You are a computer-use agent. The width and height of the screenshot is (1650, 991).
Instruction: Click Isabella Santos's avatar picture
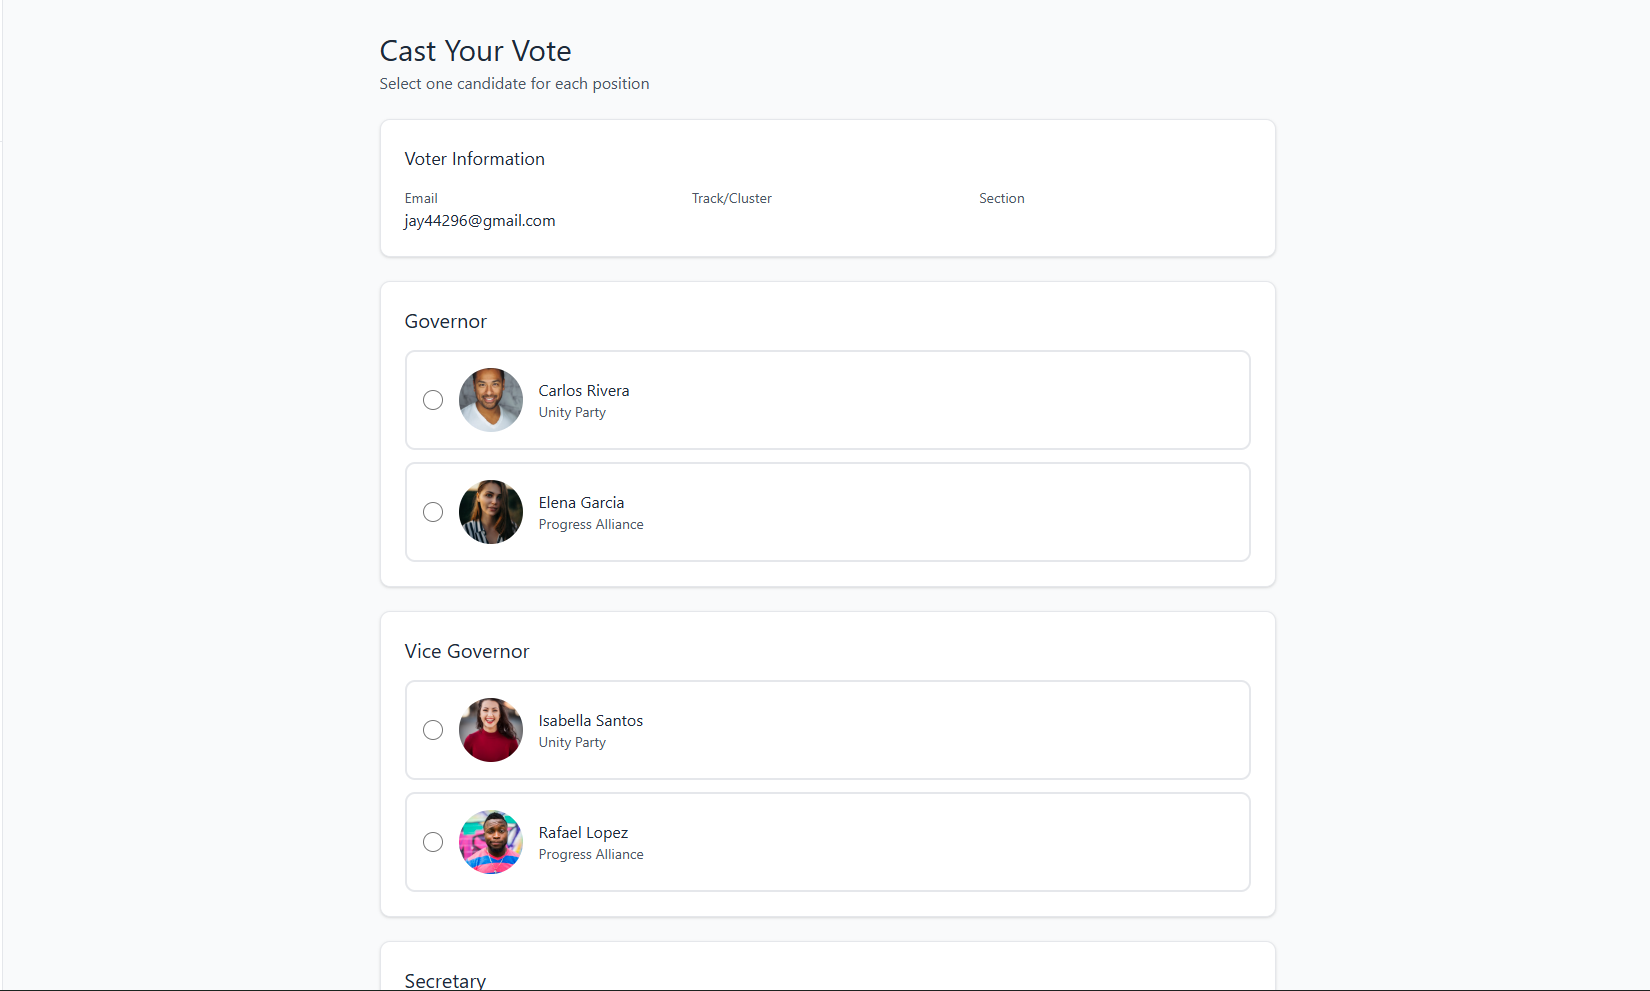[x=491, y=730]
